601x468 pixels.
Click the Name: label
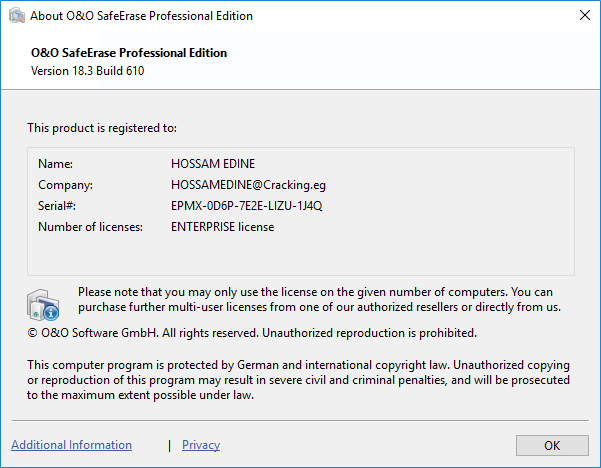(56, 164)
